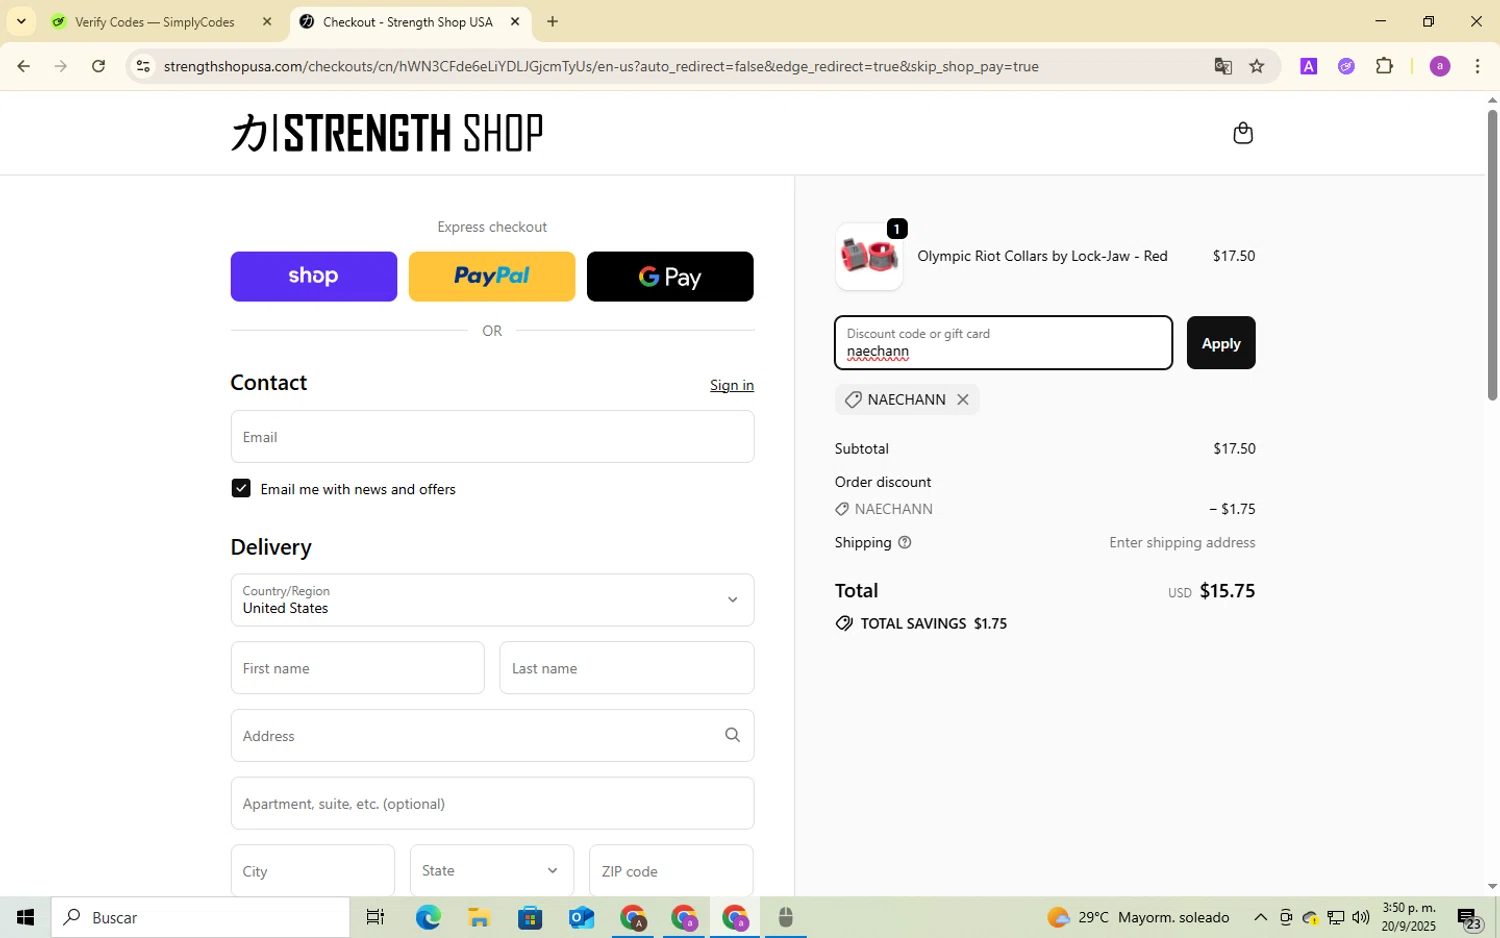Open the Chrome three-dot menu
Image resolution: width=1500 pixels, height=938 pixels.
tap(1477, 66)
